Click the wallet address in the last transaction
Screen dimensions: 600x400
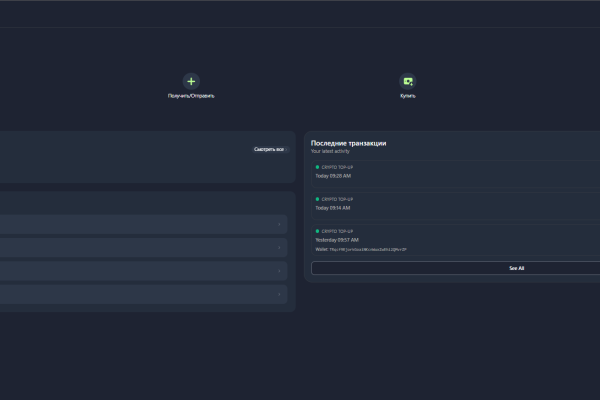tap(368, 250)
